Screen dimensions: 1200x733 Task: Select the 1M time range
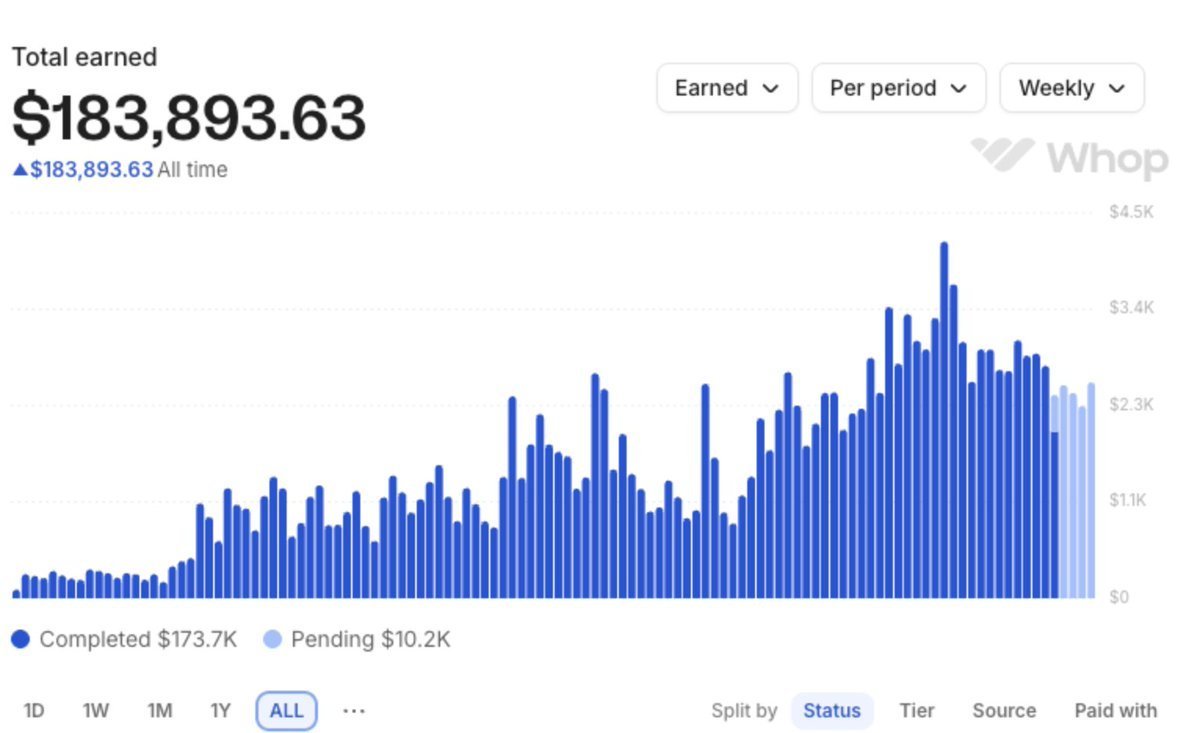tap(160, 711)
